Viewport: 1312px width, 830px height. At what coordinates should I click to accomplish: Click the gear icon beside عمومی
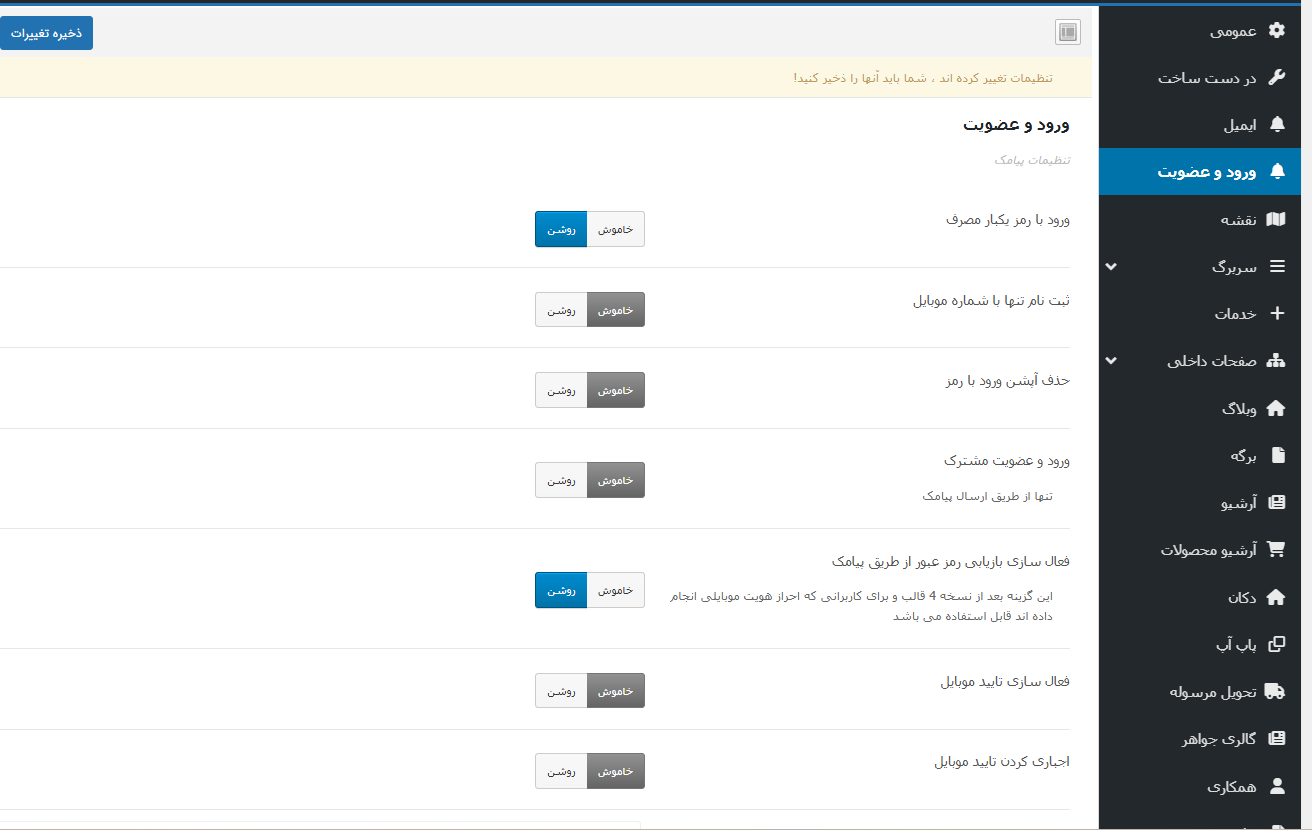pos(1276,30)
